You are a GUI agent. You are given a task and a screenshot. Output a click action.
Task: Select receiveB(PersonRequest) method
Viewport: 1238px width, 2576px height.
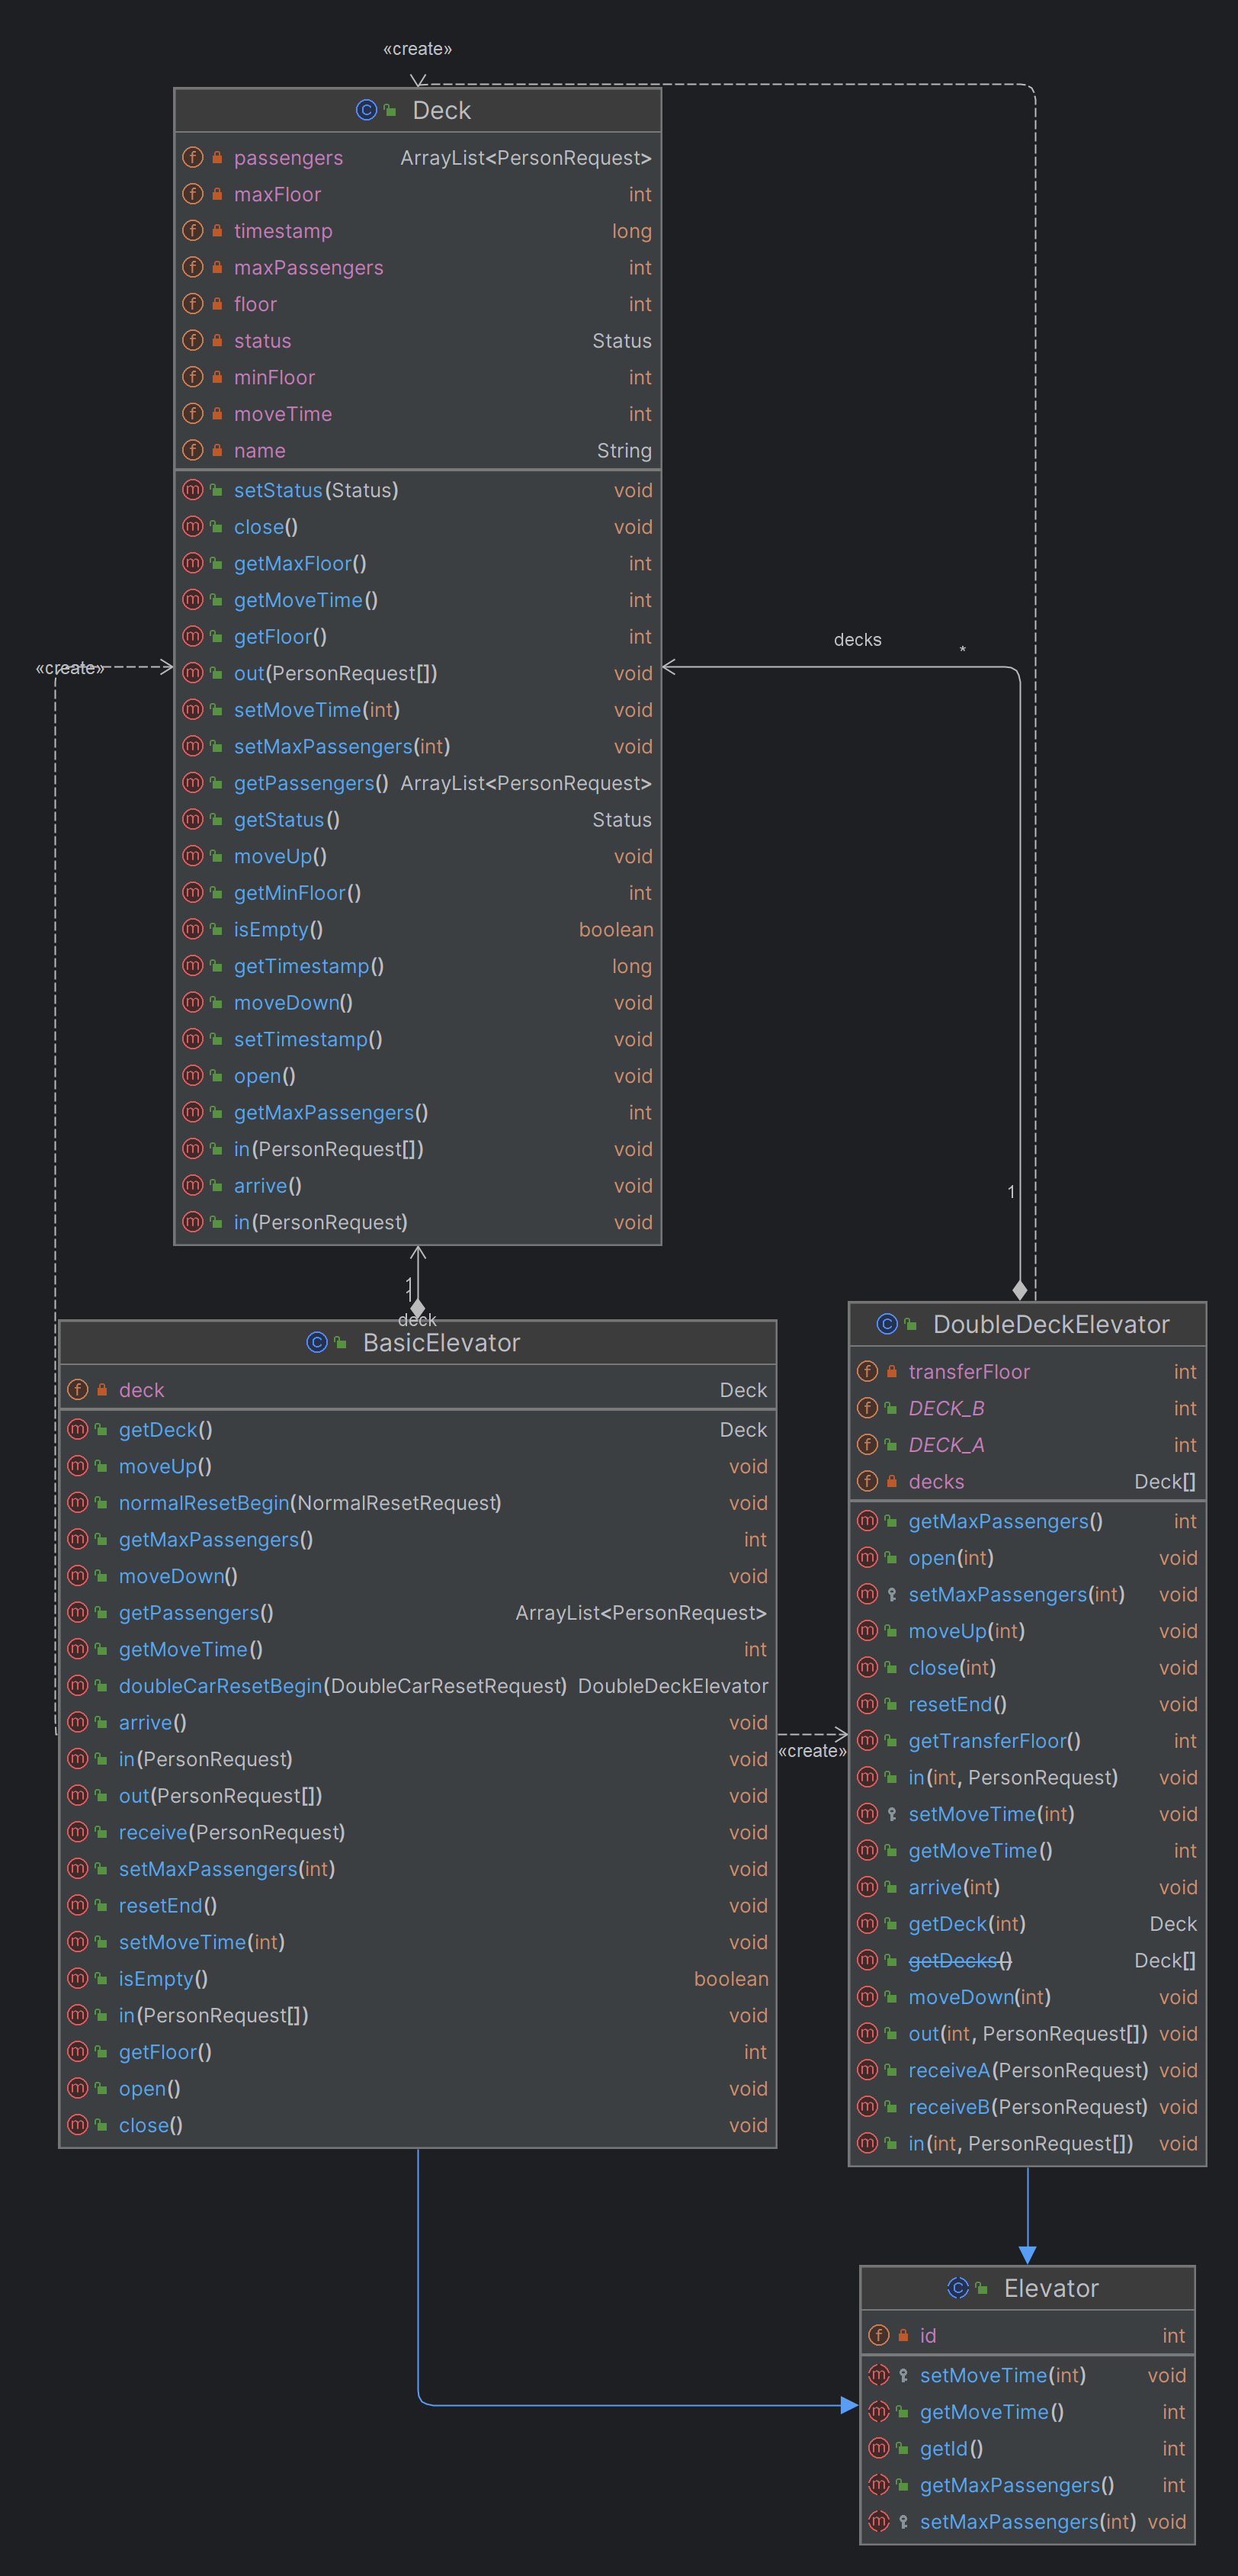point(1027,2106)
